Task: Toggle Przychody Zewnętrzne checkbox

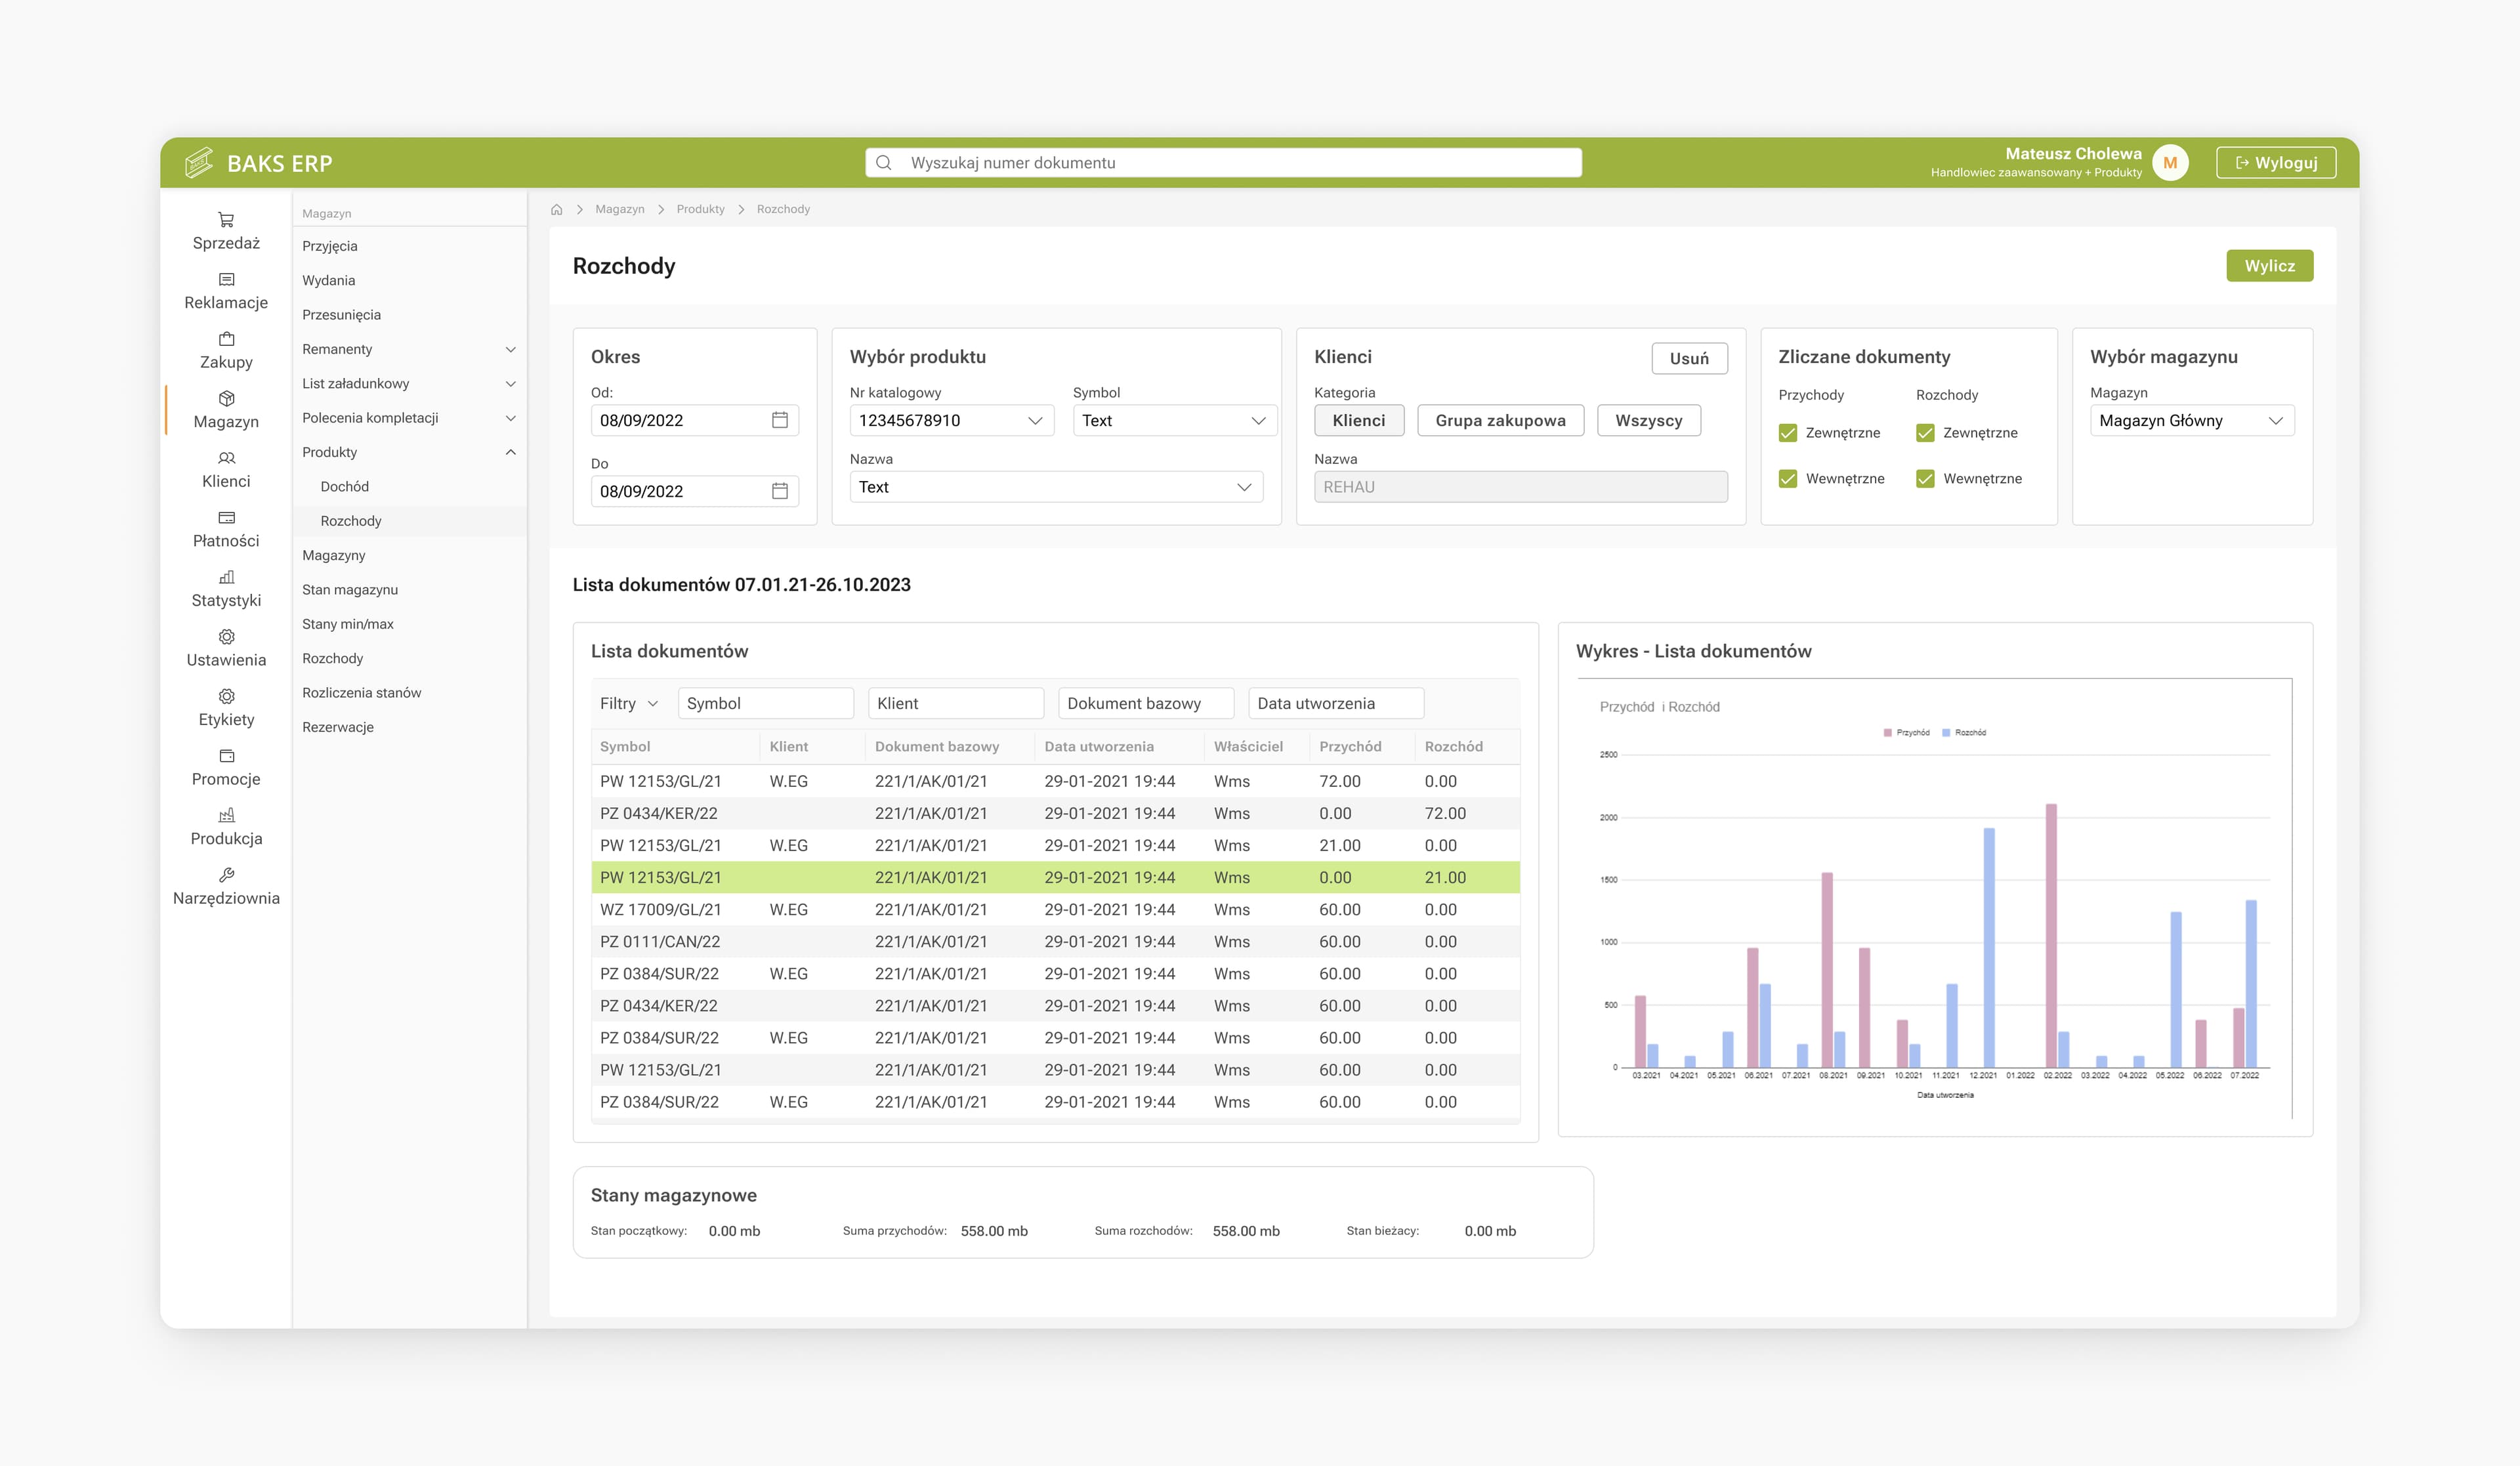Action: tap(1788, 433)
